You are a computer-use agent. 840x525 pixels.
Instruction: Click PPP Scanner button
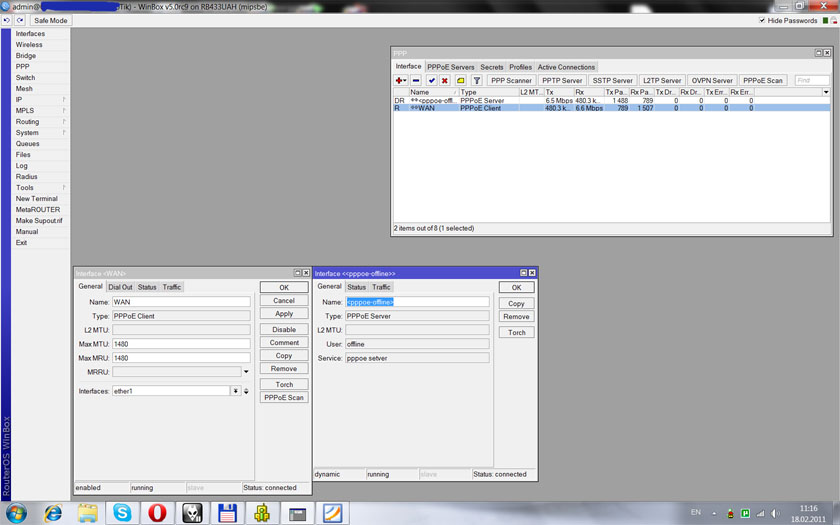click(x=511, y=80)
